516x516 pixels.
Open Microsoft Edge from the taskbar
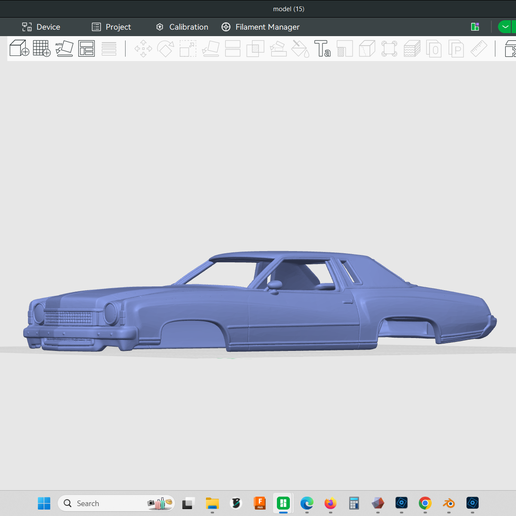click(307, 503)
